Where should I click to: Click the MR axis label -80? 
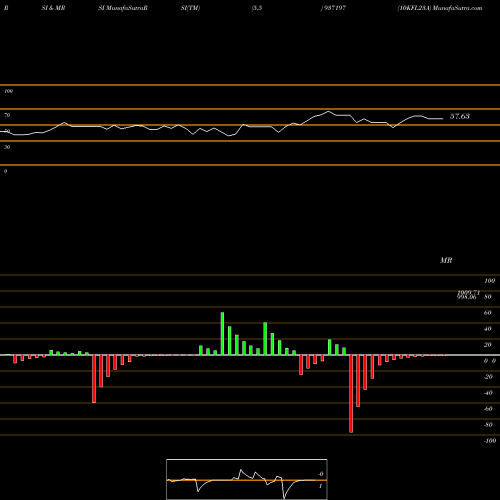(x=488, y=425)
